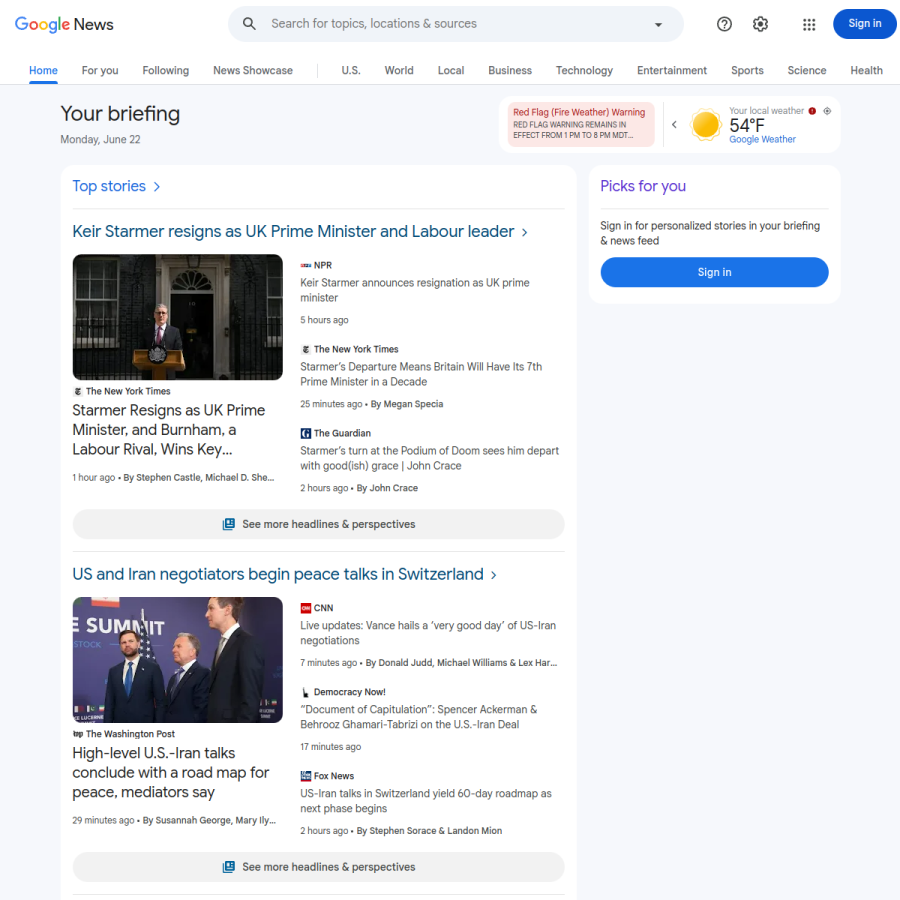Click the New York Times icon under Starmer photo
The height and width of the screenshot is (900, 900).
click(78, 391)
